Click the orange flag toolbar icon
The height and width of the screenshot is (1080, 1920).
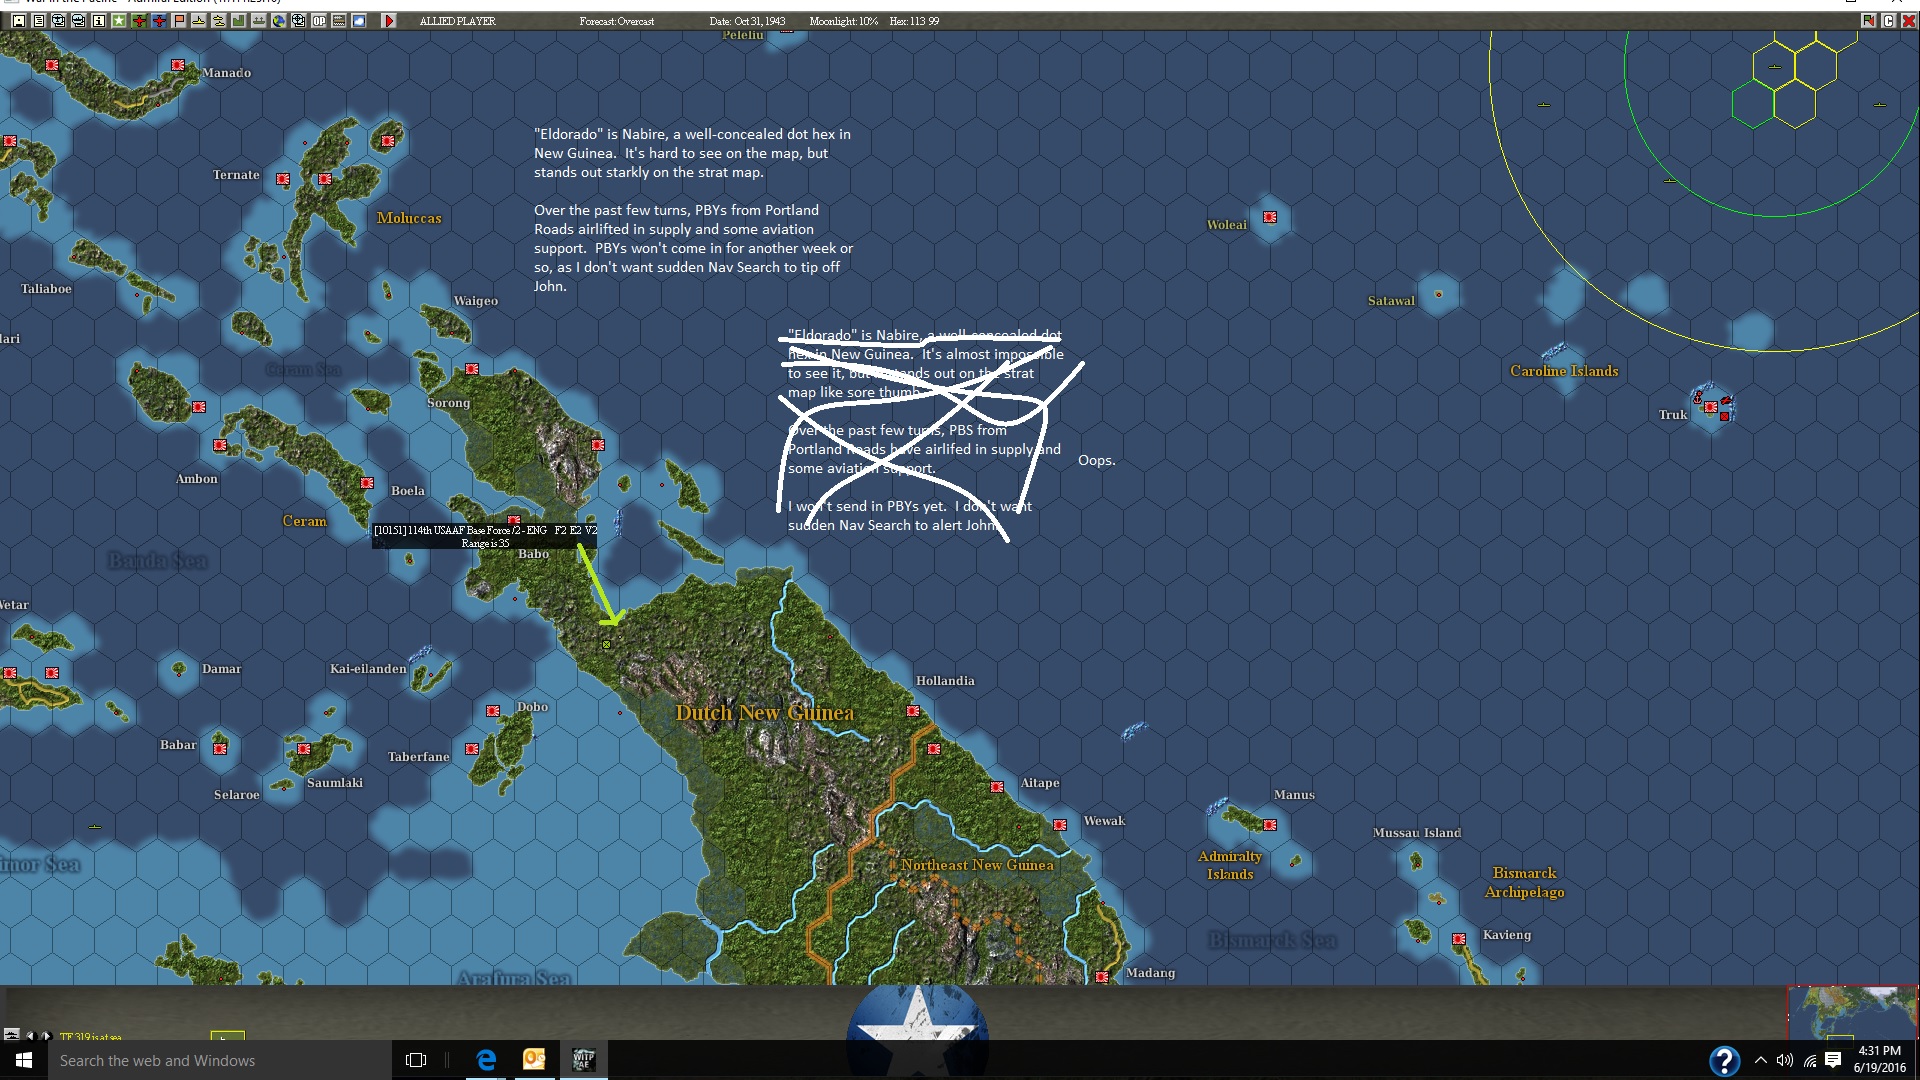tap(179, 21)
